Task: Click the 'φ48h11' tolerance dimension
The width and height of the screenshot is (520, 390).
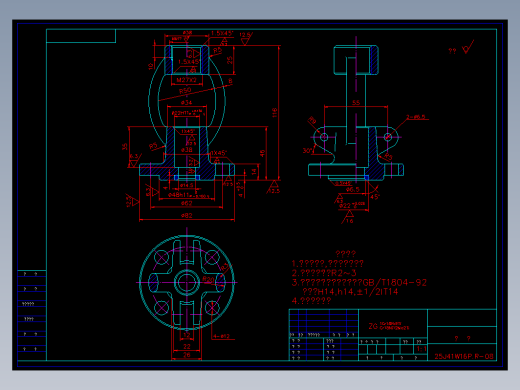Action: point(188,195)
